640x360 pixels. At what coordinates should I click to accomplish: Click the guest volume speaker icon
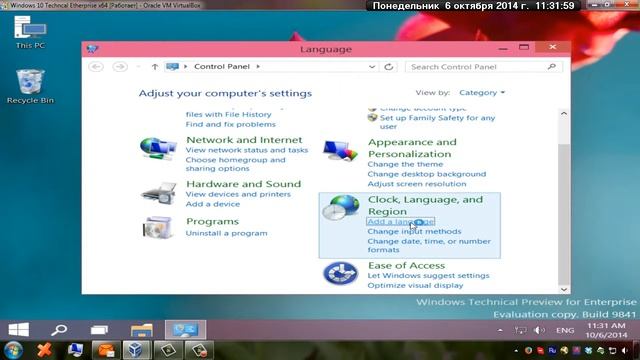539,330
